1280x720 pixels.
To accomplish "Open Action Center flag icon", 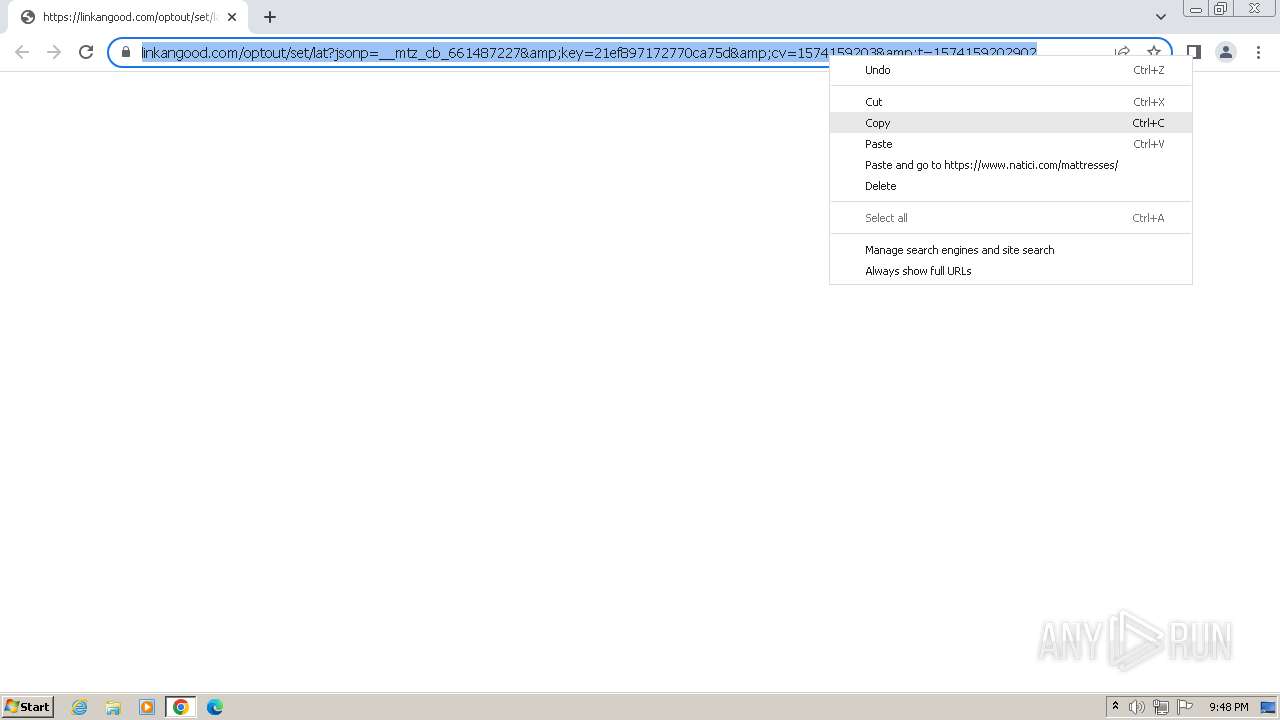I will coord(1185,707).
